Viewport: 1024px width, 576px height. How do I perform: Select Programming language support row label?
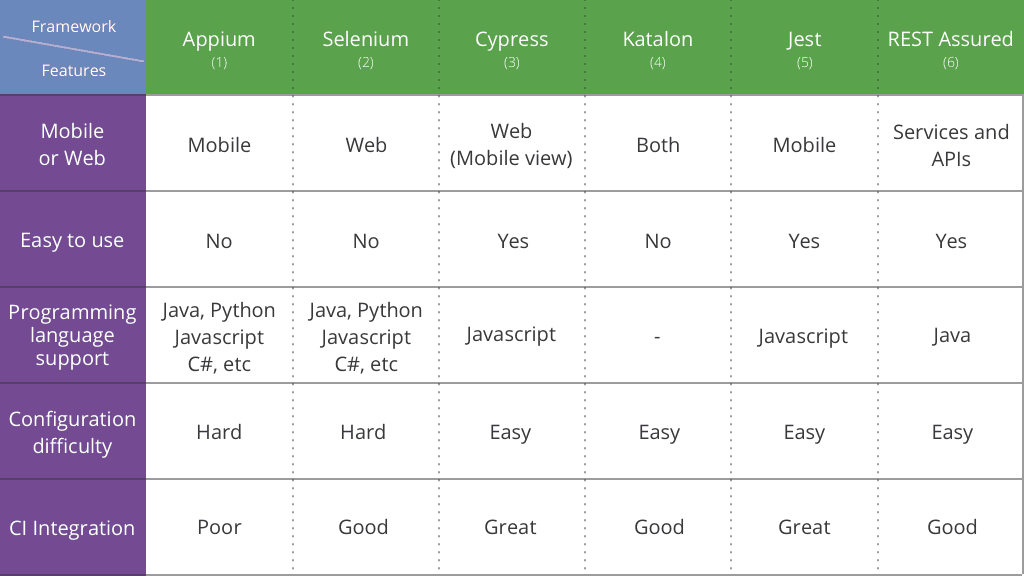point(72,335)
